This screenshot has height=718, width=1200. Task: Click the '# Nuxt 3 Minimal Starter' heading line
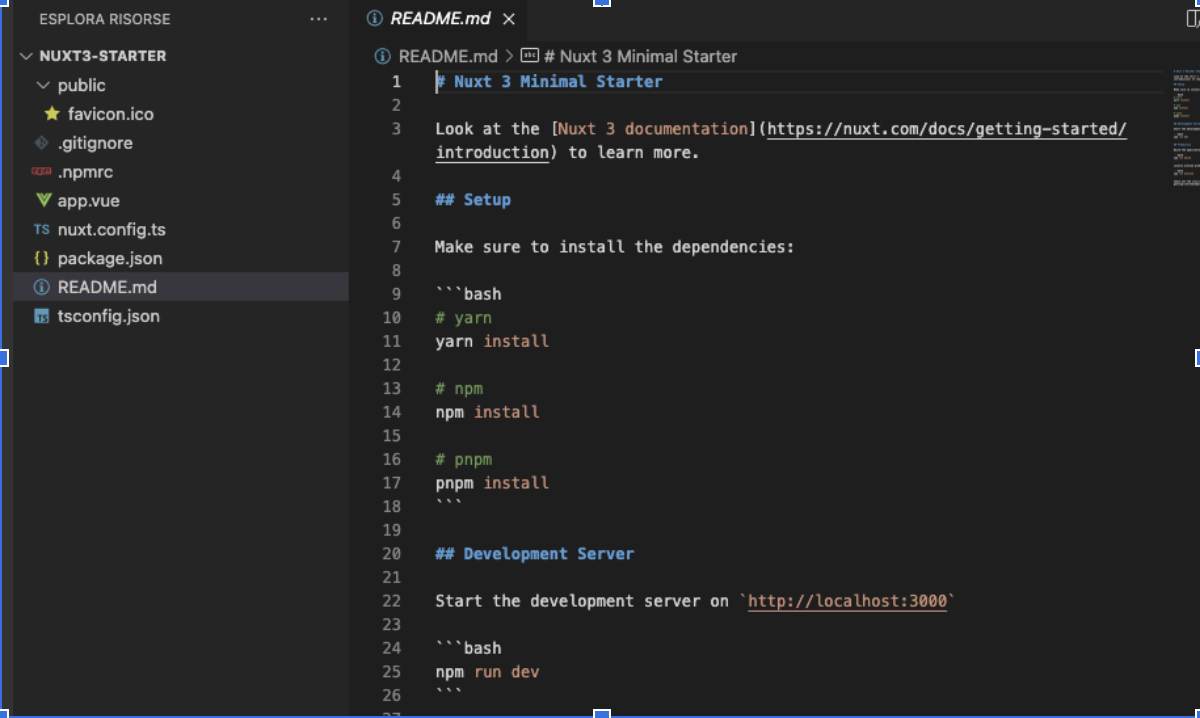549,82
